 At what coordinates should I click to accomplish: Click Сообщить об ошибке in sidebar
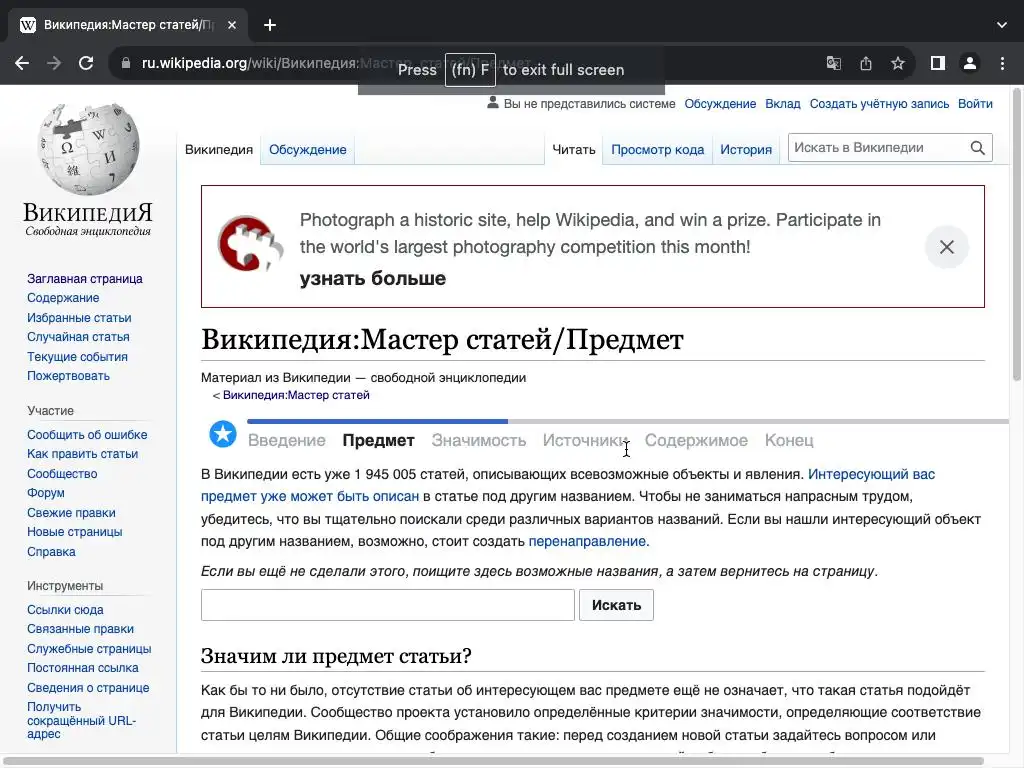[x=87, y=435]
